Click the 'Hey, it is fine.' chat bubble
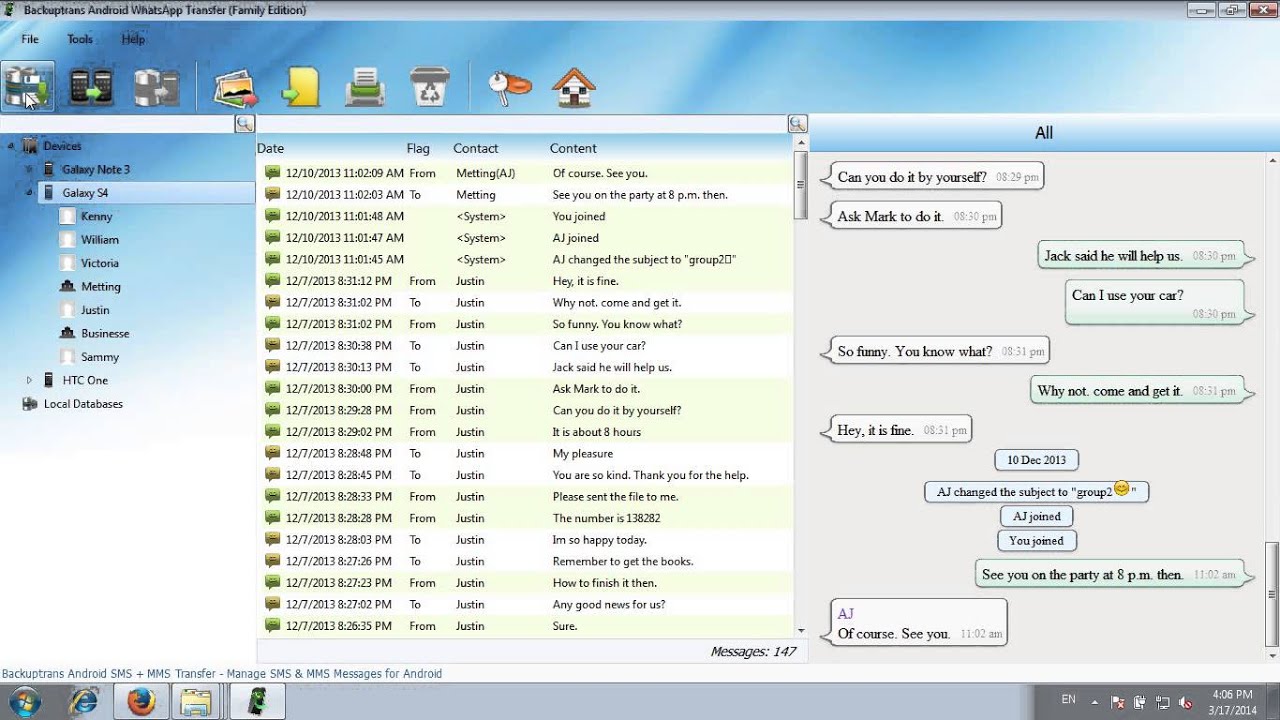The height and width of the screenshot is (720, 1280). point(896,430)
